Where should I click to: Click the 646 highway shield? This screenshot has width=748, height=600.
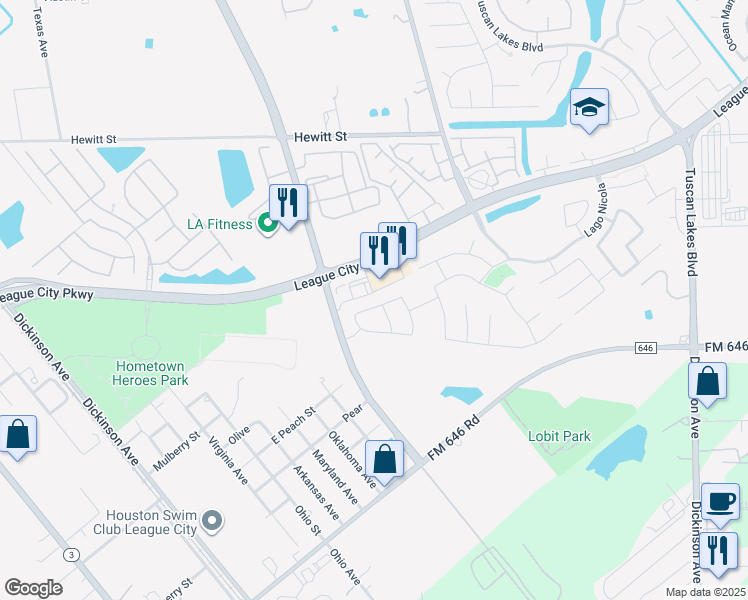(x=645, y=348)
